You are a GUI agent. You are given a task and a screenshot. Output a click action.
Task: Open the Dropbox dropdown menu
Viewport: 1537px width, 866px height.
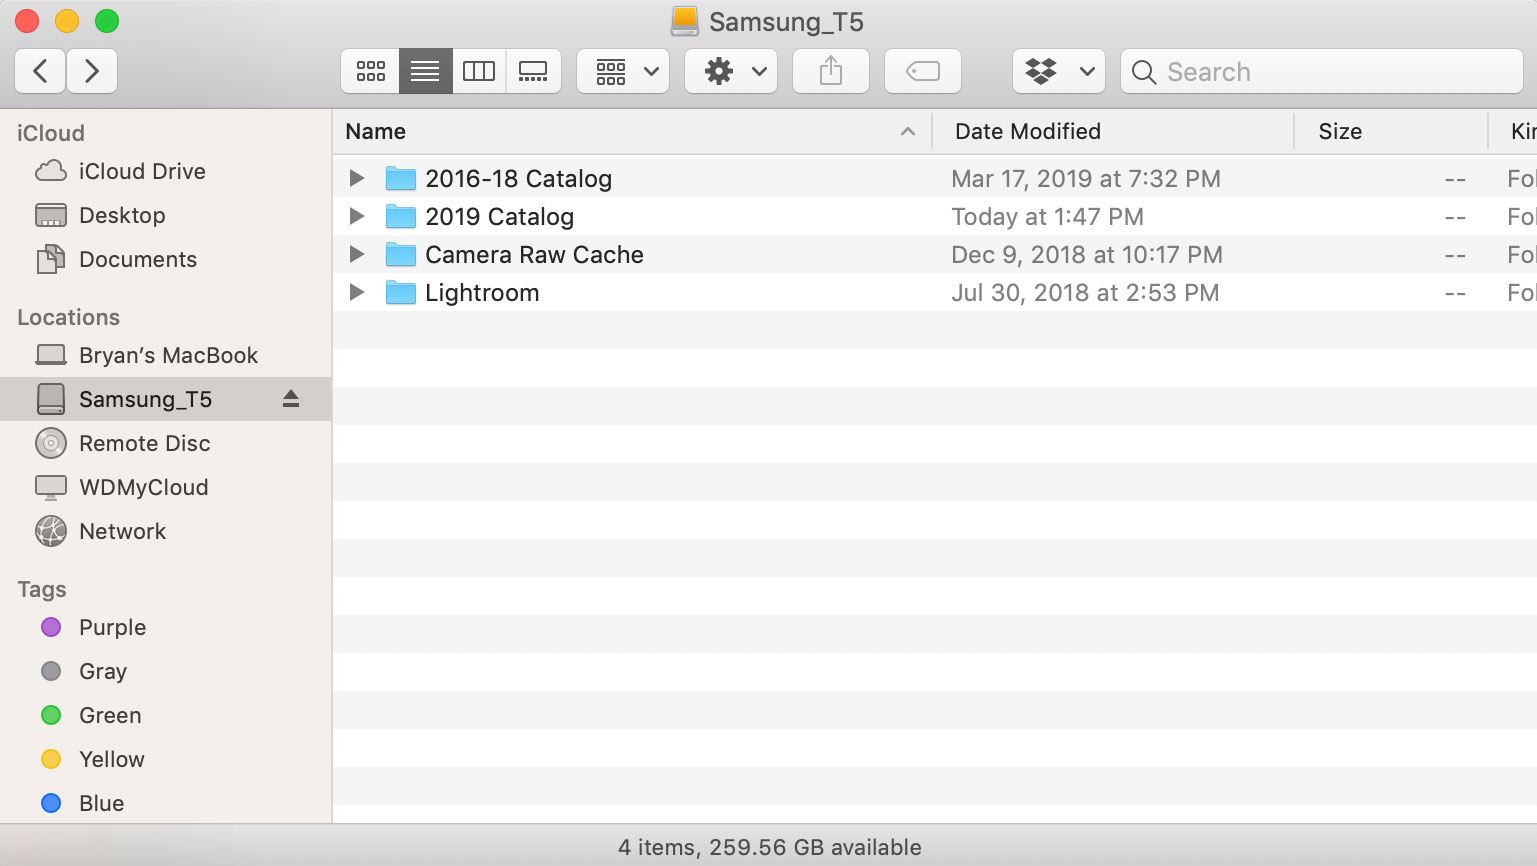click(1059, 71)
